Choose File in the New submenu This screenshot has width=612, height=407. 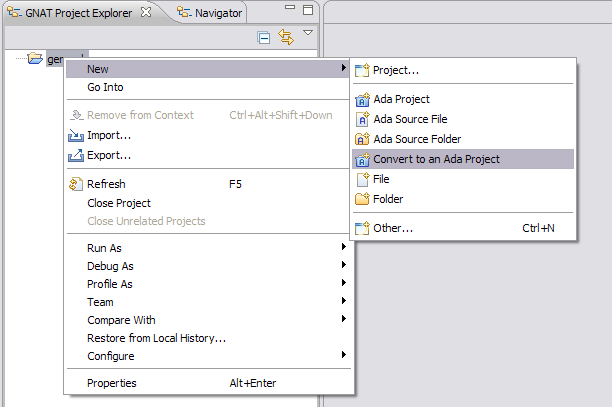click(x=463, y=179)
